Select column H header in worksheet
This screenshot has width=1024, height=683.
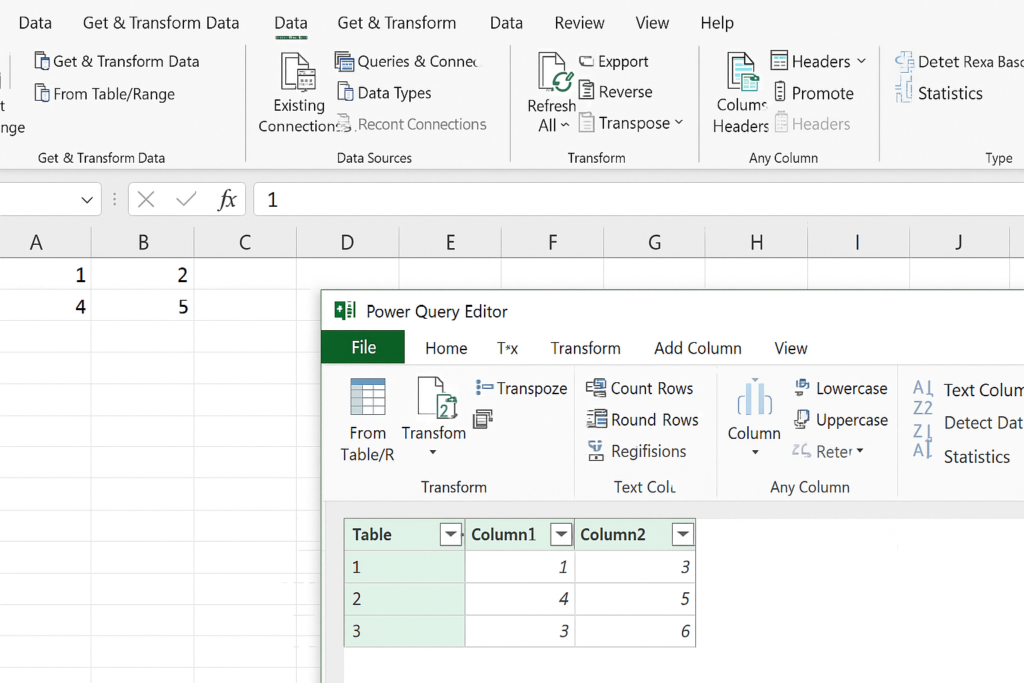click(x=756, y=243)
